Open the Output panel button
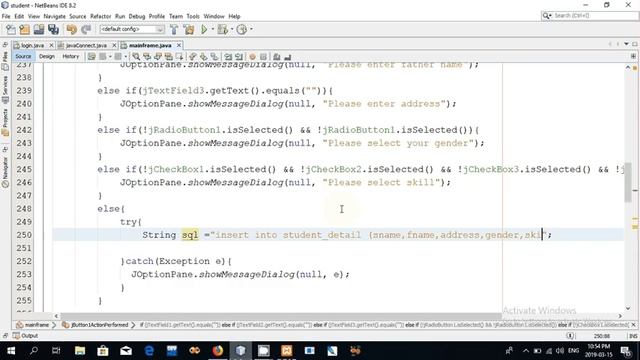The height and width of the screenshot is (360, 640). point(25,336)
